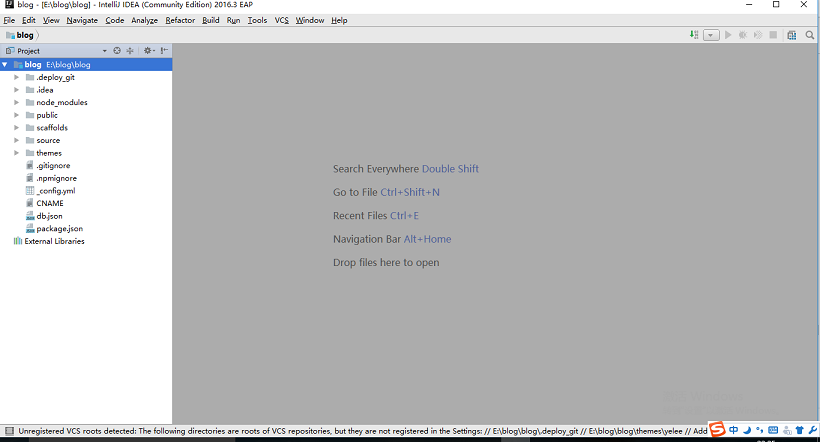The width and height of the screenshot is (820, 442).
Task: Toggle the punctuation mode icon
Action: pyautogui.click(x=759, y=430)
